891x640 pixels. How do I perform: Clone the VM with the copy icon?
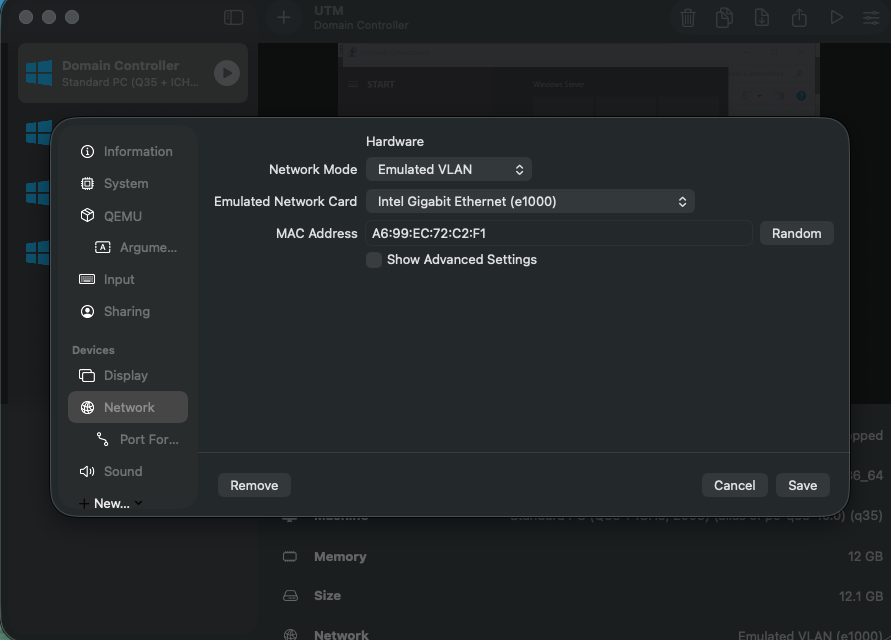[724, 17]
